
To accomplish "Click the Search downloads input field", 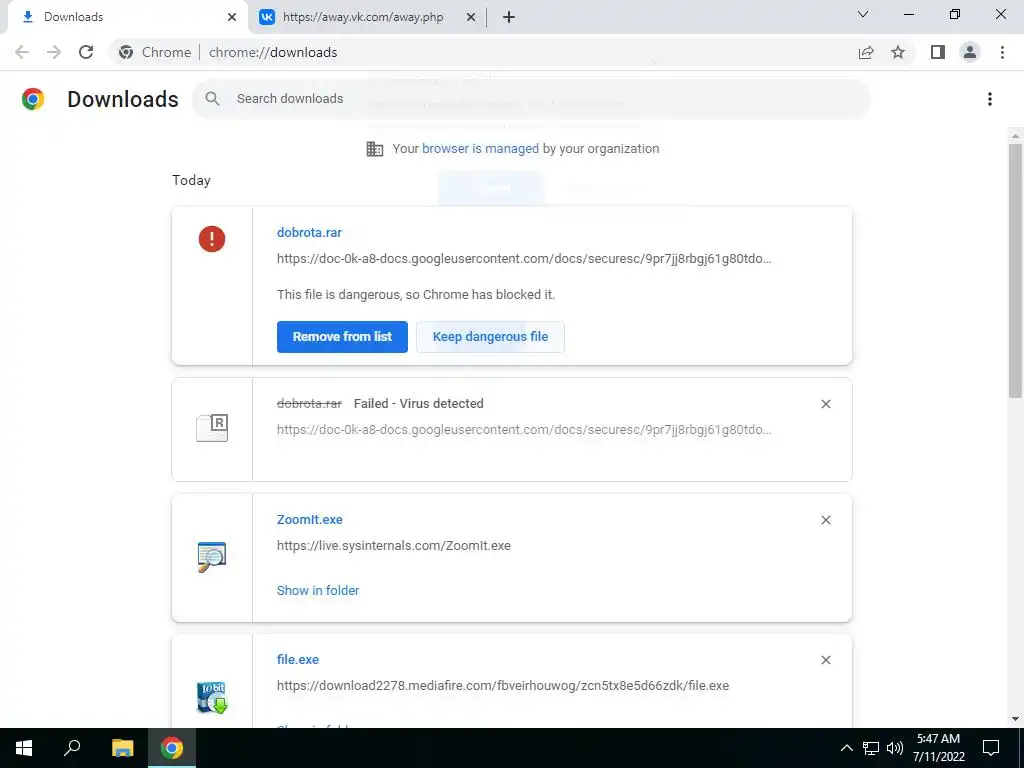I will coord(532,99).
